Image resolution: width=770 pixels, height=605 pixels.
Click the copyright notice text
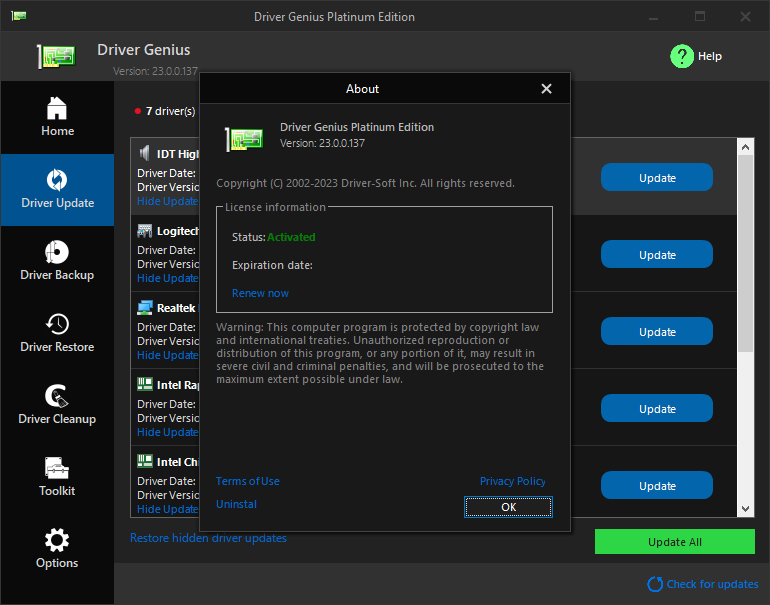point(365,183)
